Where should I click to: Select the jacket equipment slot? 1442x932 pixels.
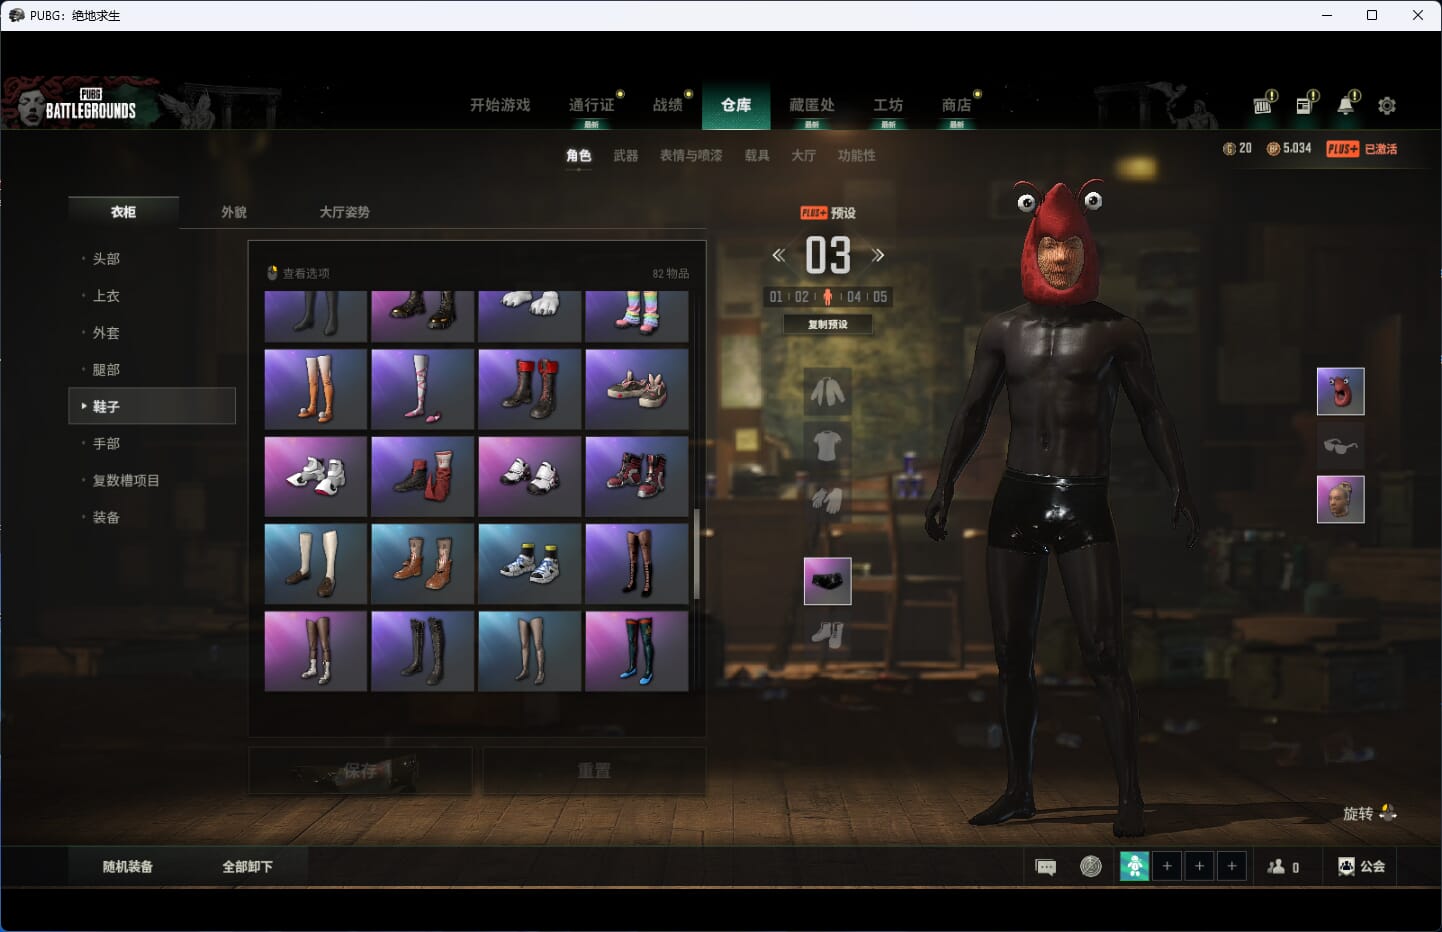pyautogui.click(x=827, y=391)
